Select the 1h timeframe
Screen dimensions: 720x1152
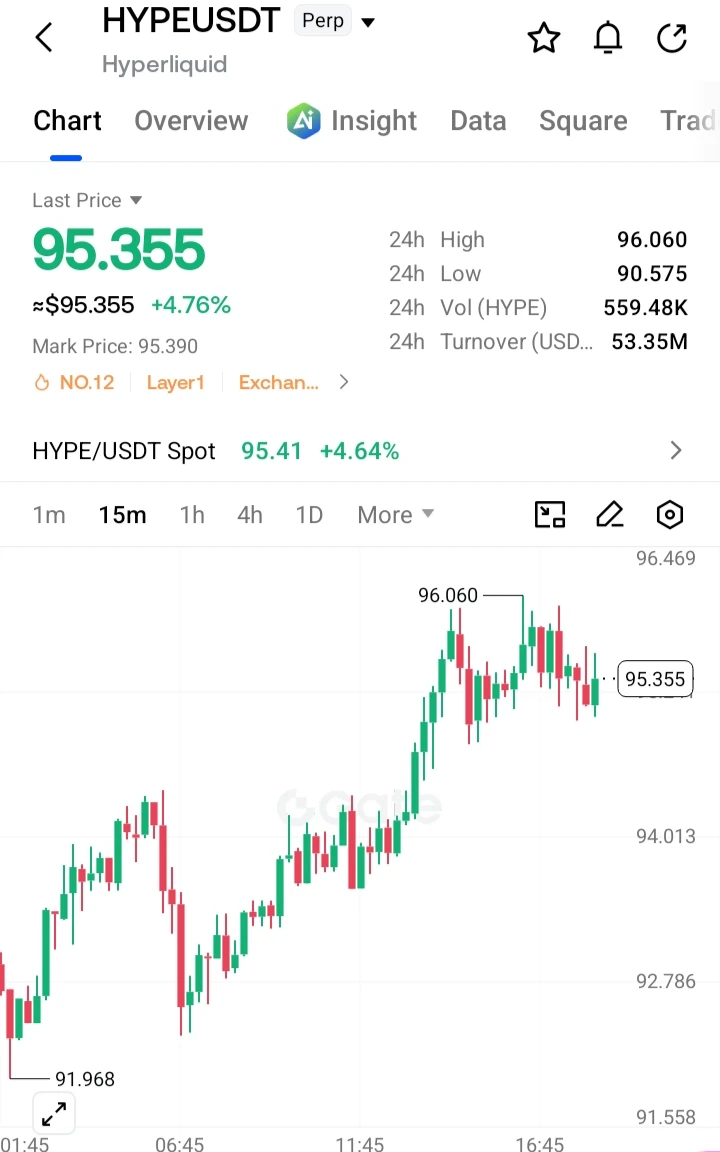tap(192, 514)
